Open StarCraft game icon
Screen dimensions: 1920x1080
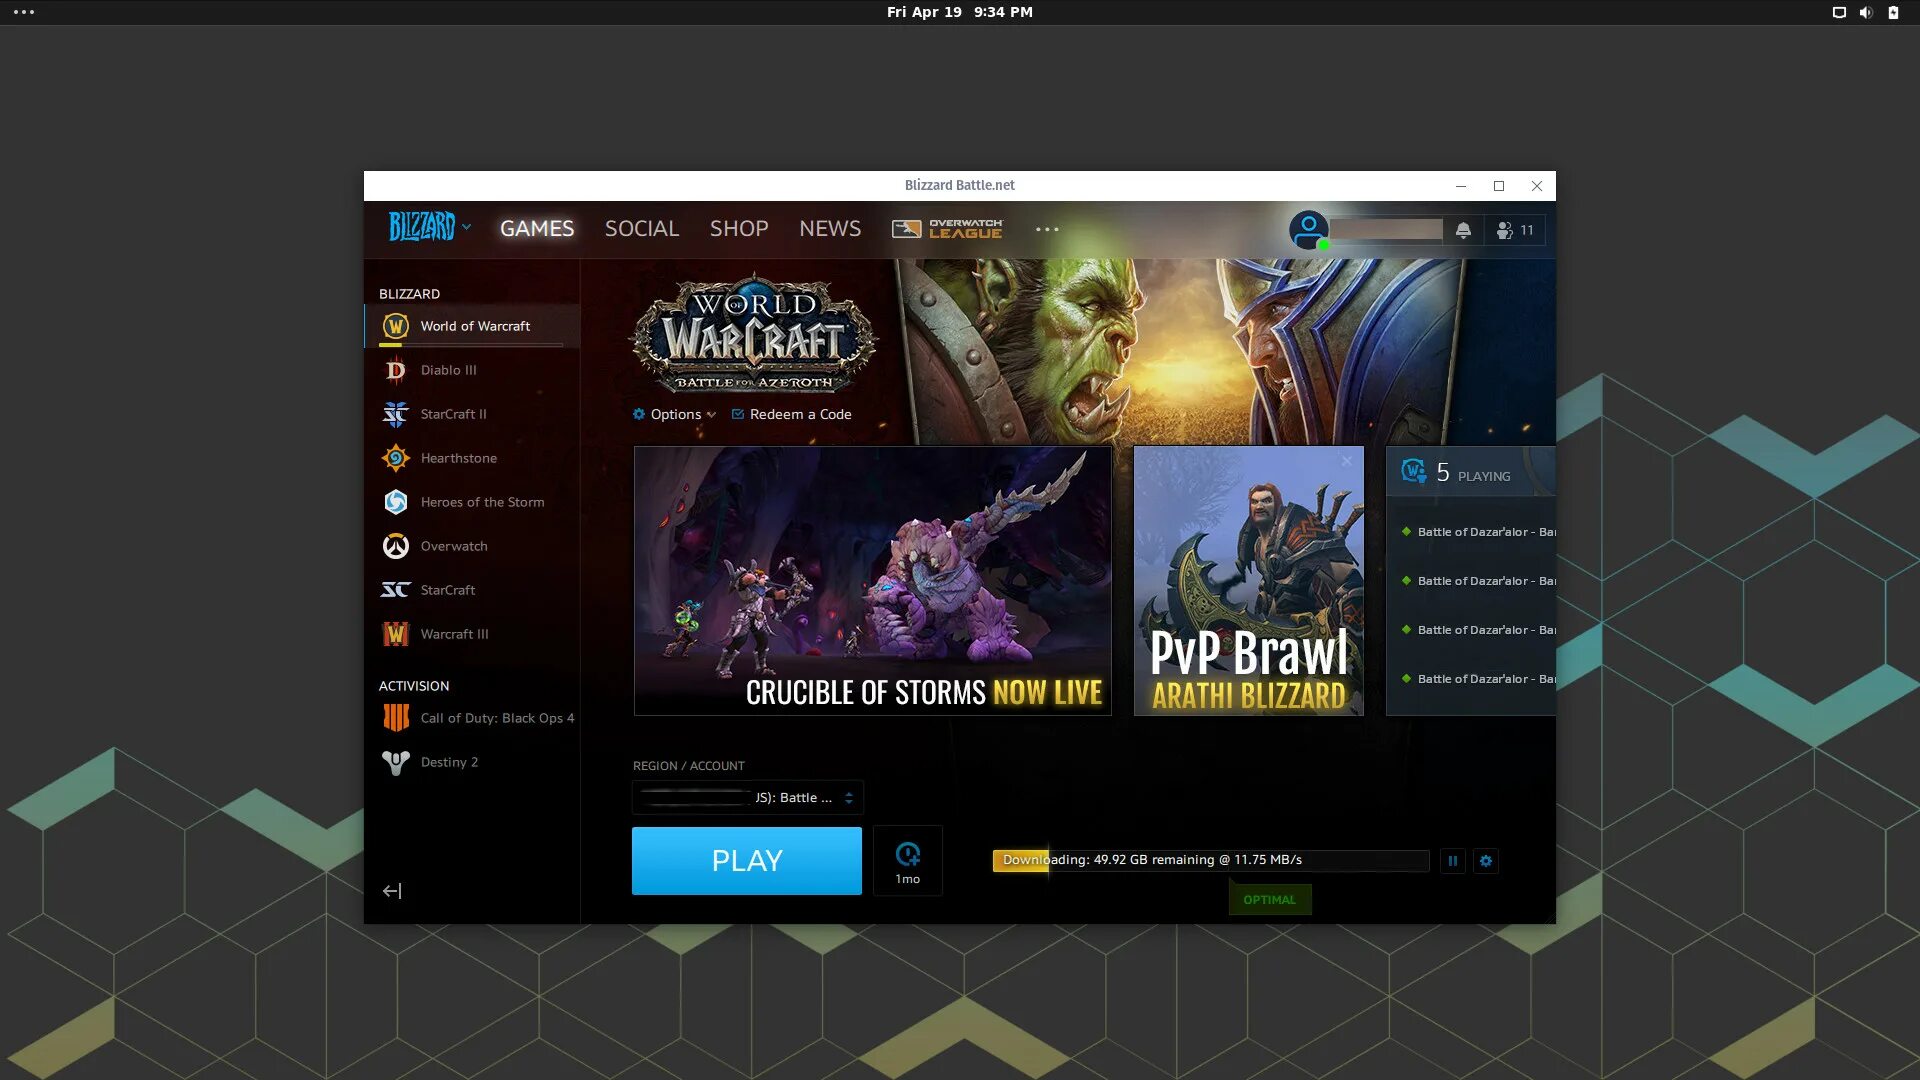click(x=396, y=590)
